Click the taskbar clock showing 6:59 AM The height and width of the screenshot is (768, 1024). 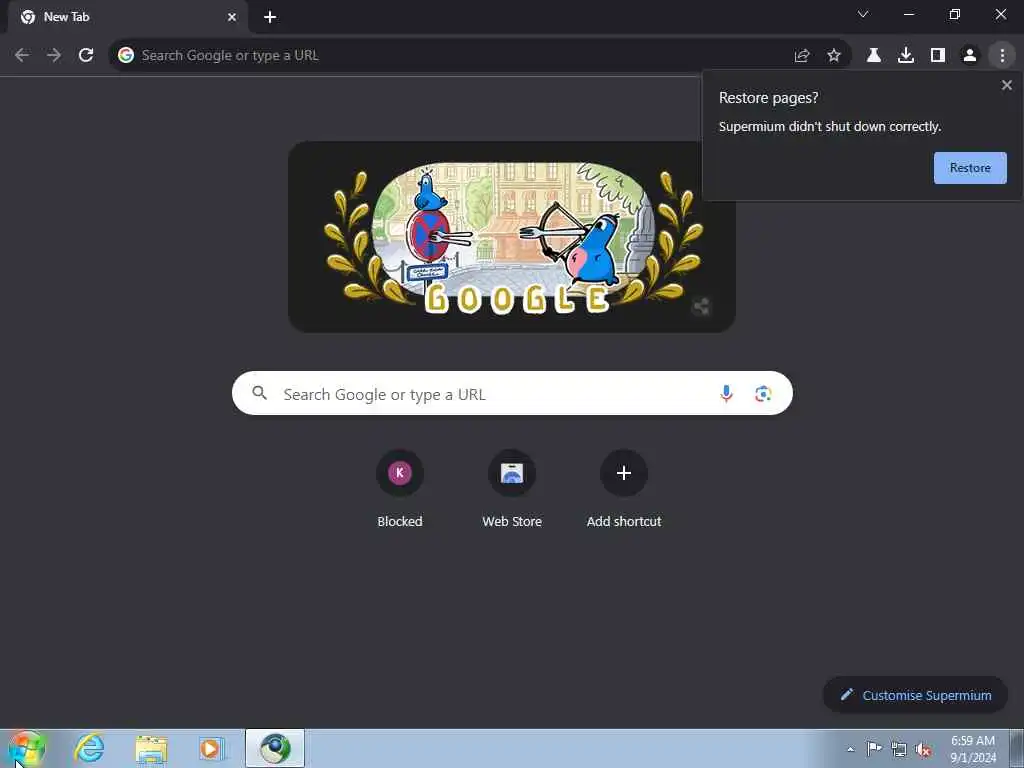[973, 749]
